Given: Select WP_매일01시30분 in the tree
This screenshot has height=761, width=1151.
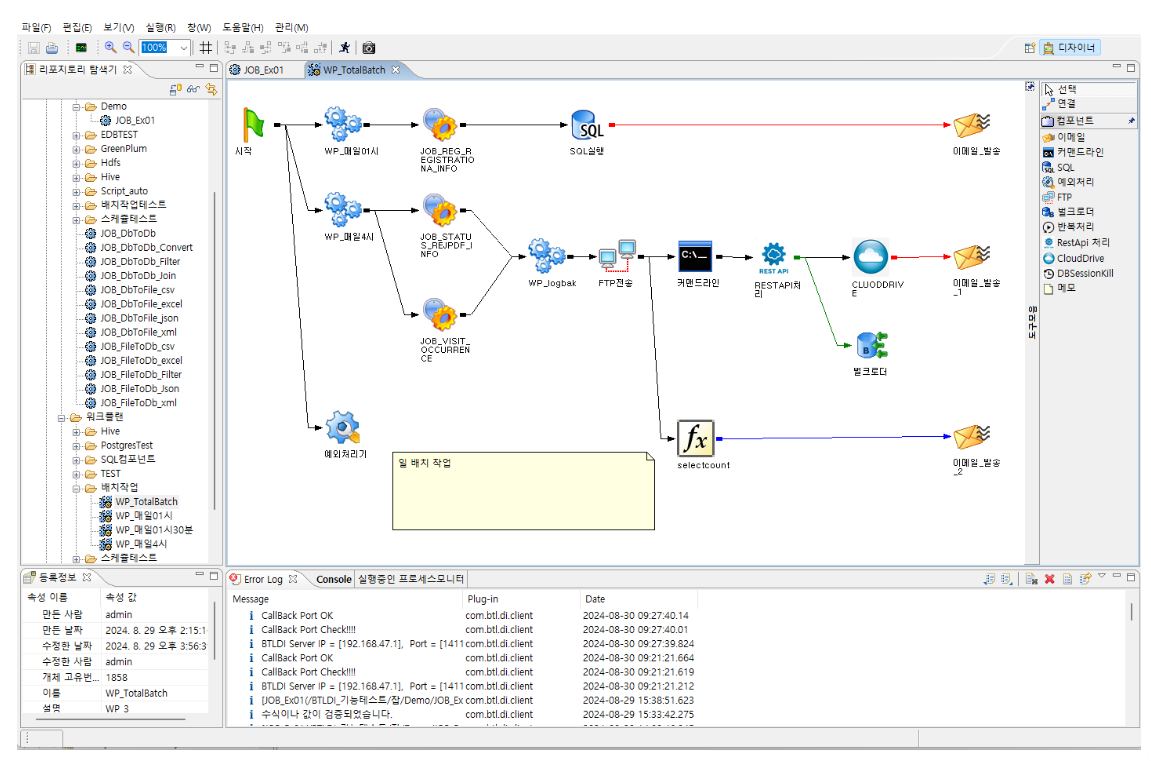Looking at the screenshot, I should coord(154,530).
